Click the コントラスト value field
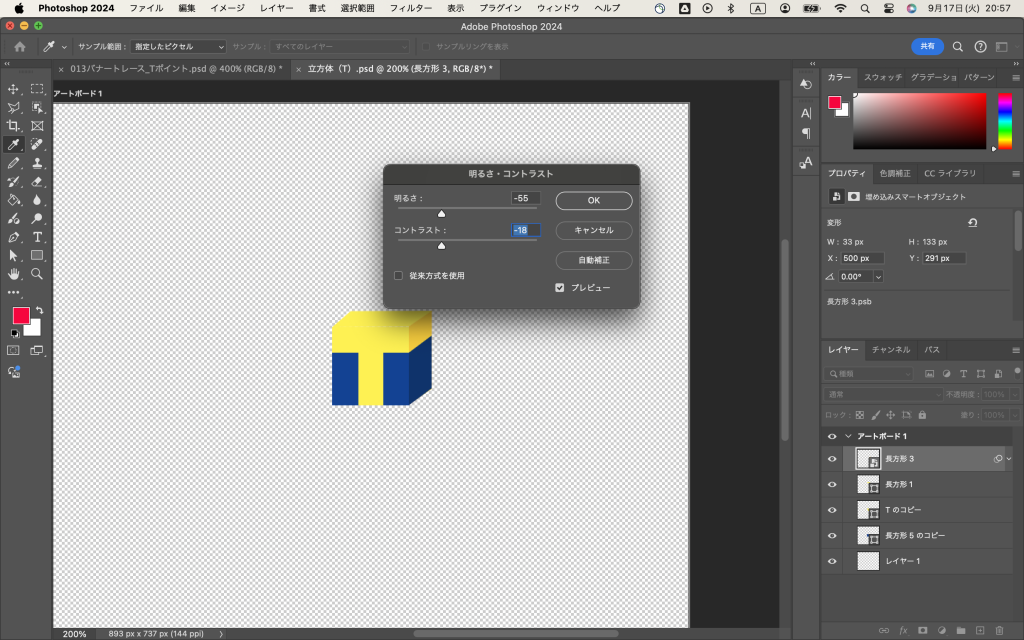 pyautogui.click(x=525, y=230)
